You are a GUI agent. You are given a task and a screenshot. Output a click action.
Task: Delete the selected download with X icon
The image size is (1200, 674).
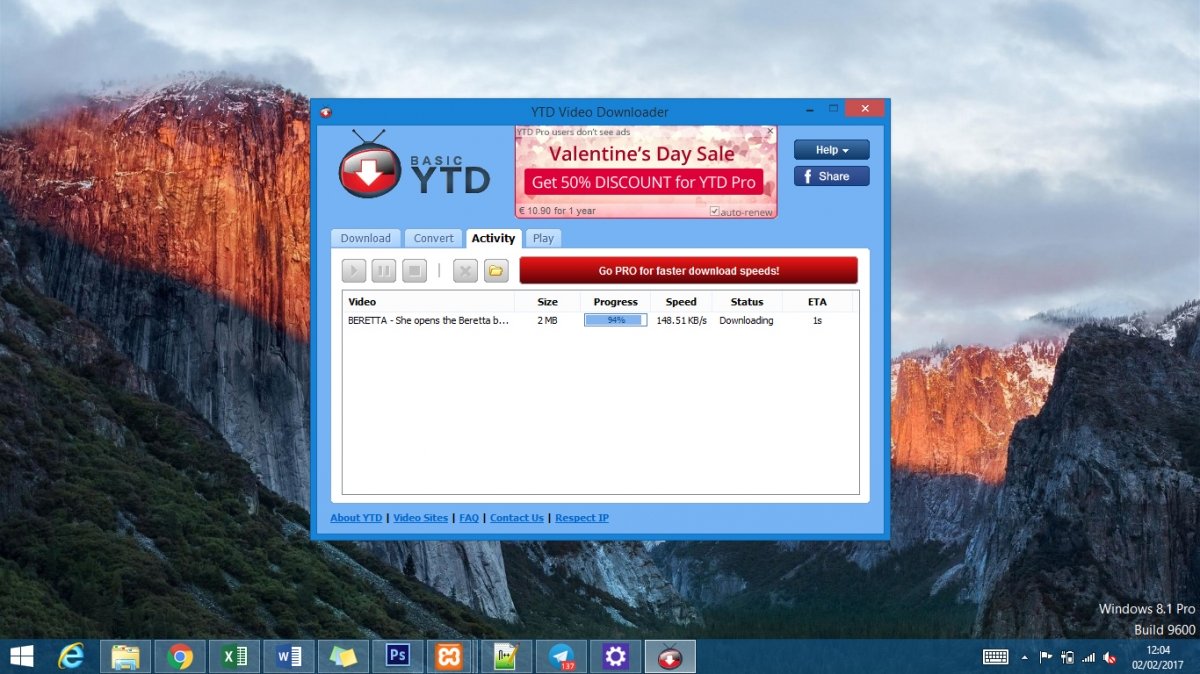click(465, 270)
